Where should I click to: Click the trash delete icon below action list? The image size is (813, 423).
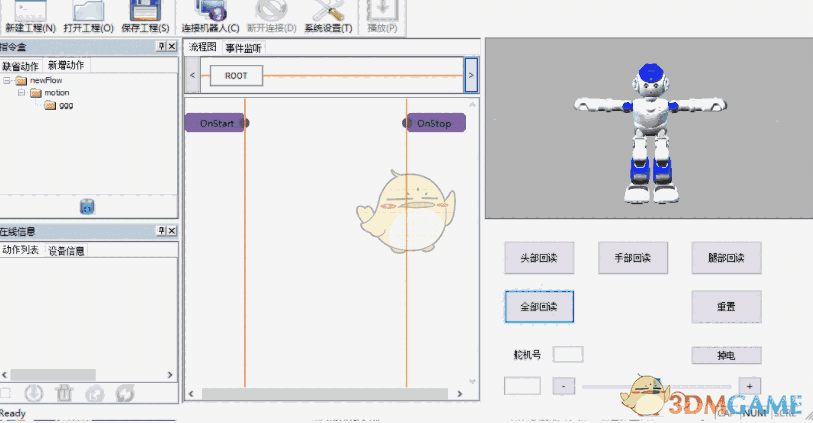pyautogui.click(x=64, y=393)
